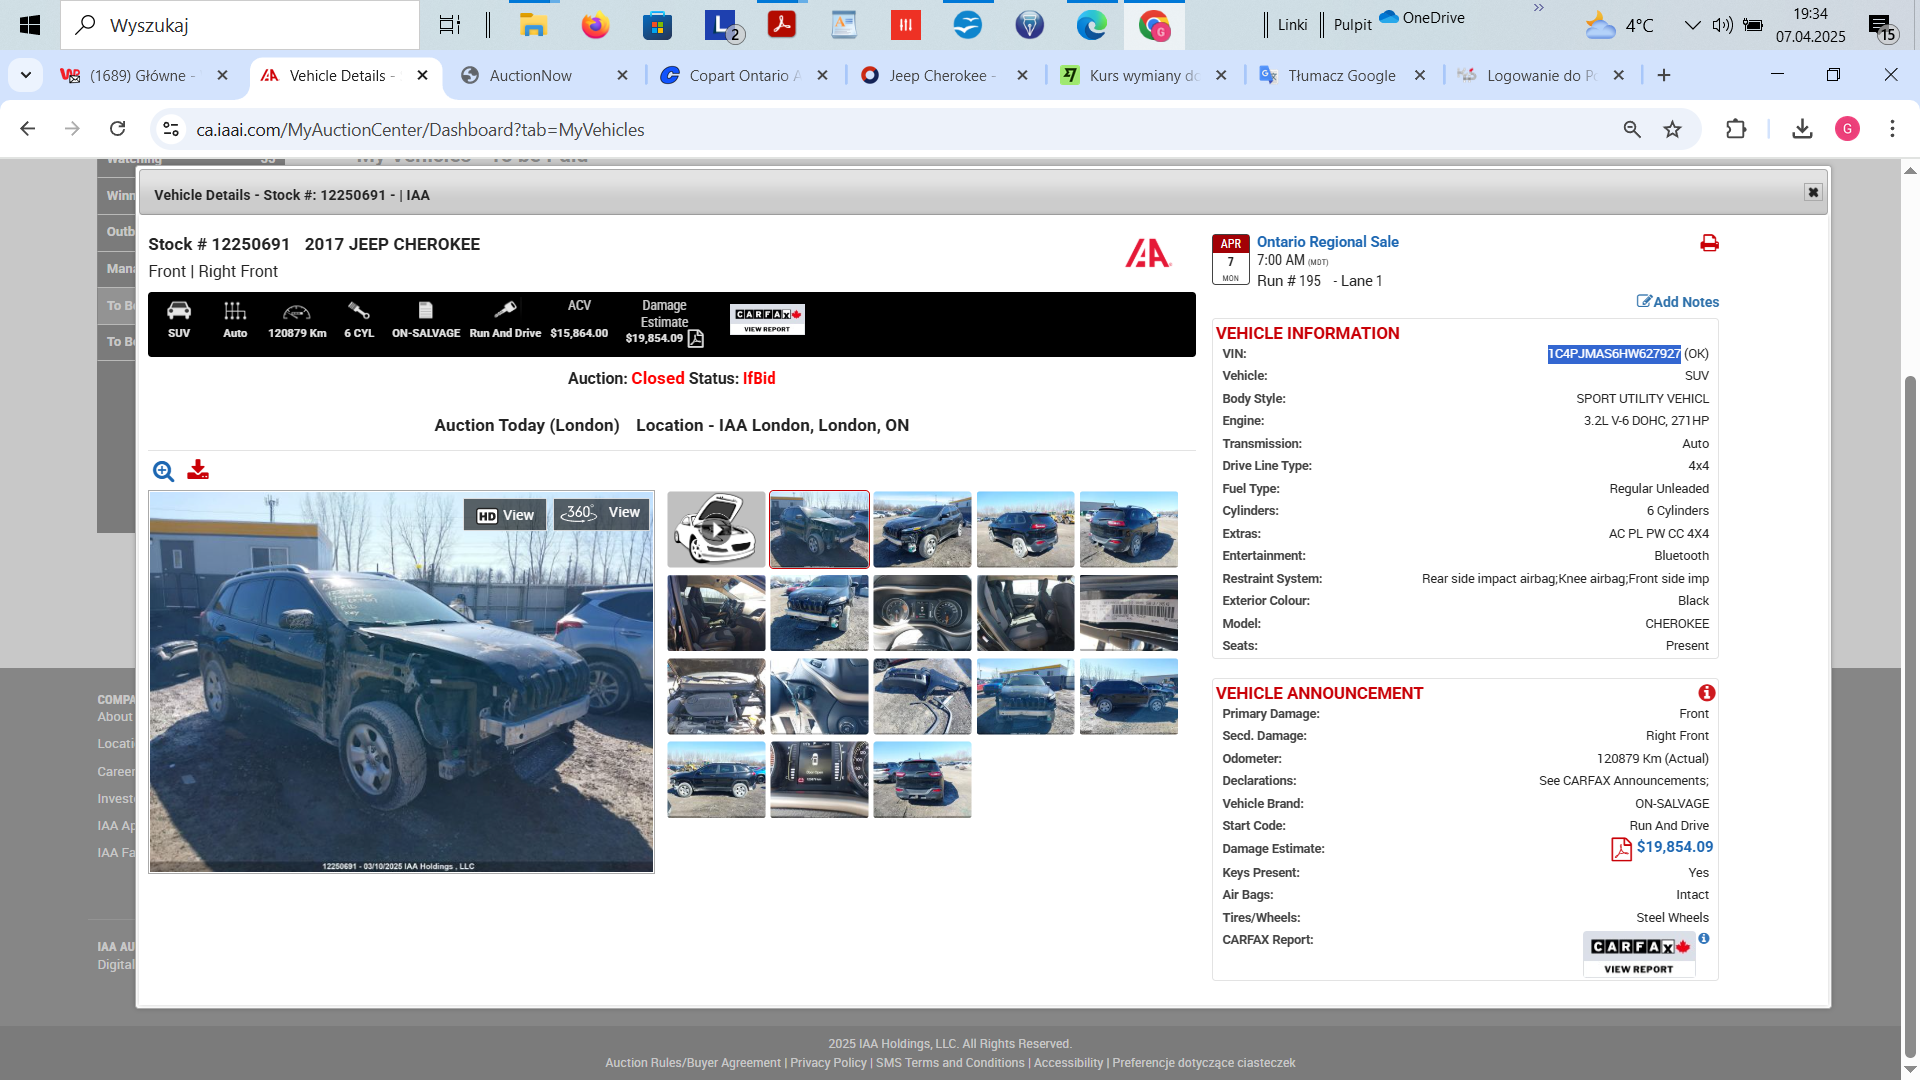Click the Add Notes link
This screenshot has width=1920, height=1080.
1678,302
